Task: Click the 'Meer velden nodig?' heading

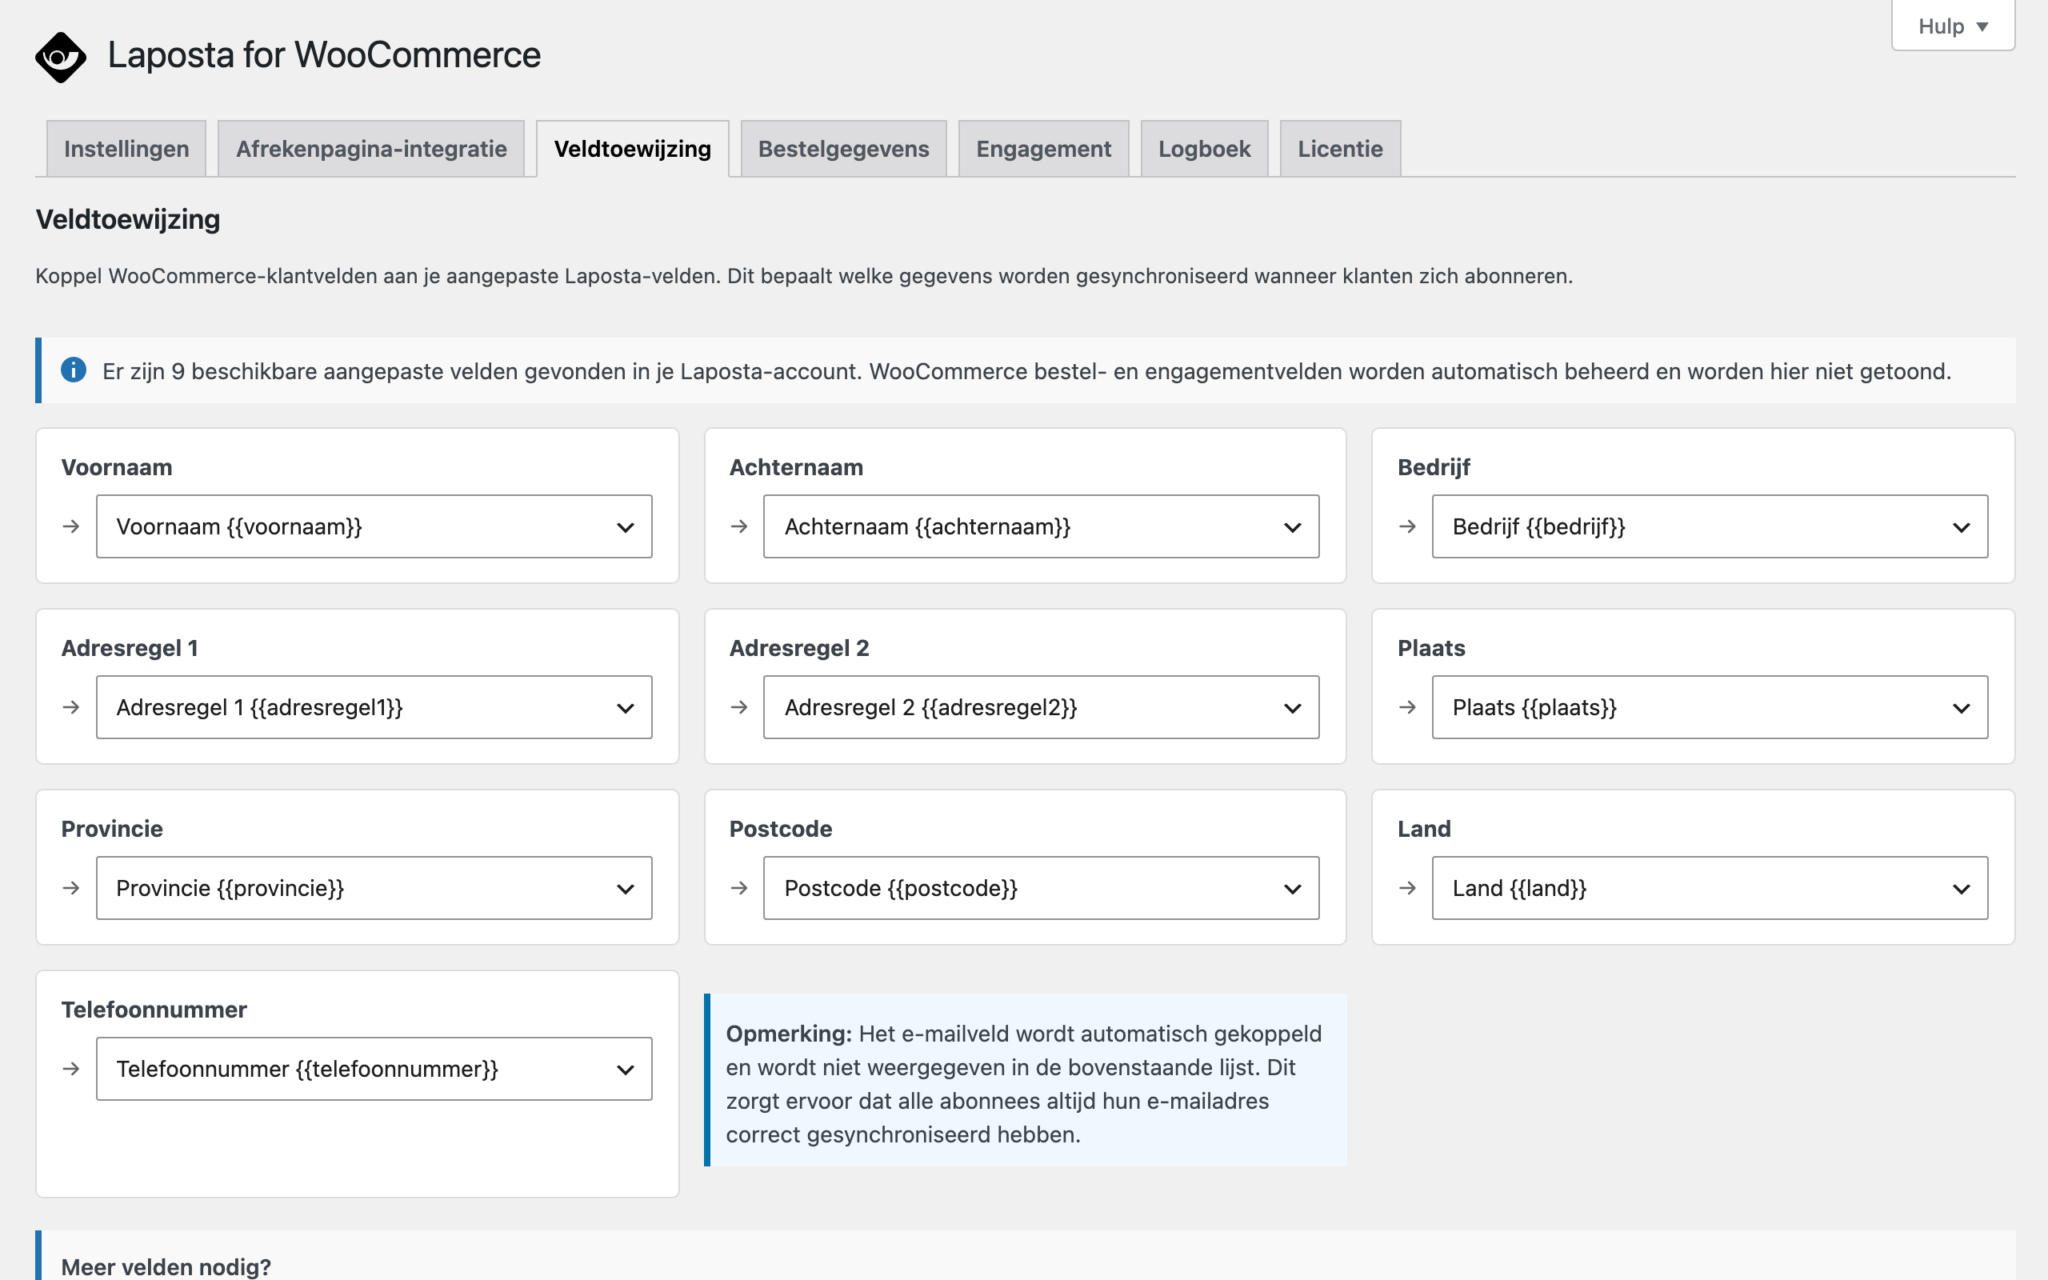Action: pyautogui.click(x=166, y=1267)
